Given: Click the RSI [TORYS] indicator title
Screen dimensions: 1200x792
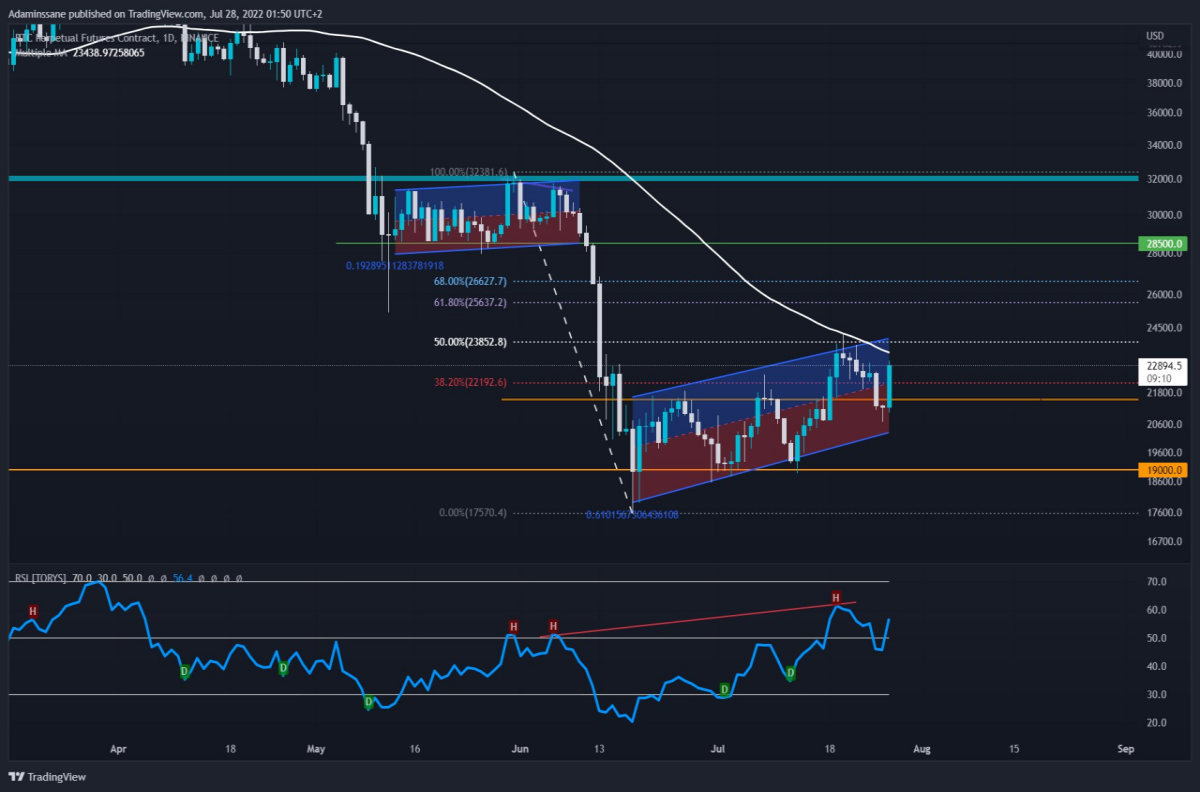Looking at the screenshot, I should tap(40, 578).
